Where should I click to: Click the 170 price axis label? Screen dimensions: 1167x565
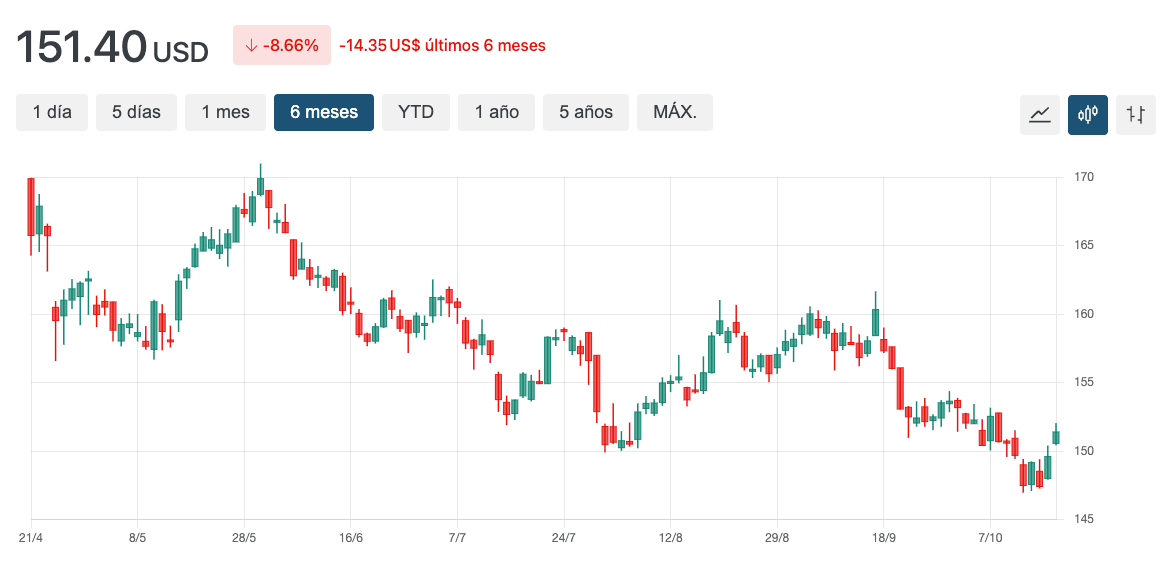pyautogui.click(x=1085, y=178)
